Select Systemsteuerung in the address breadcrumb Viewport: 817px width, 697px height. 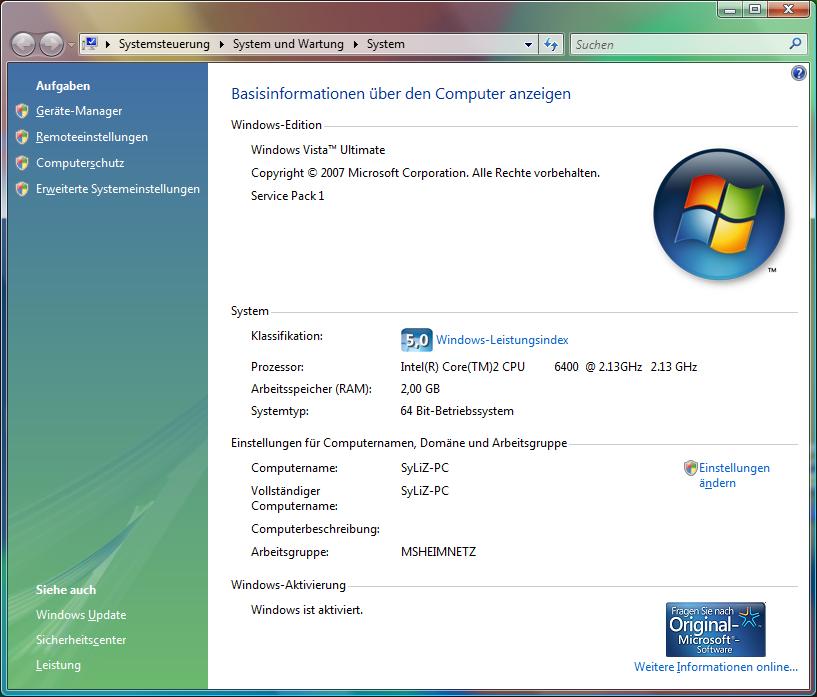tap(164, 44)
